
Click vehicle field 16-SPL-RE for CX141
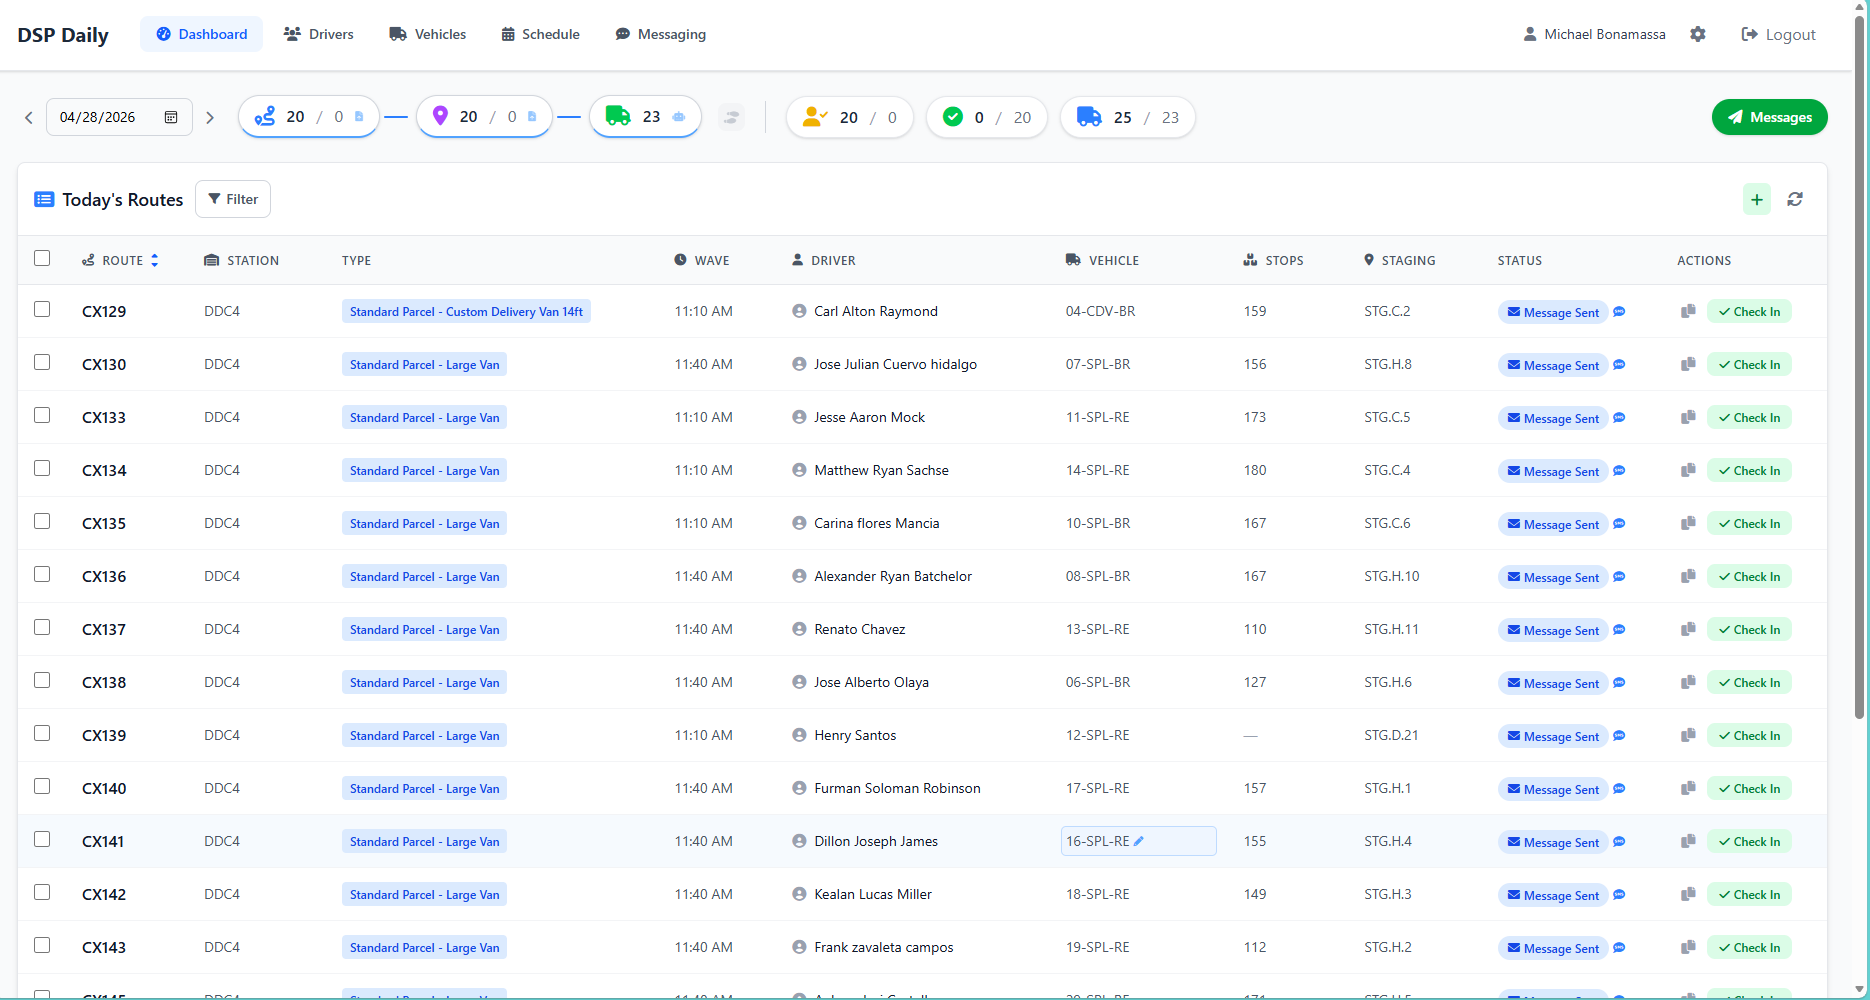point(1139,841)
